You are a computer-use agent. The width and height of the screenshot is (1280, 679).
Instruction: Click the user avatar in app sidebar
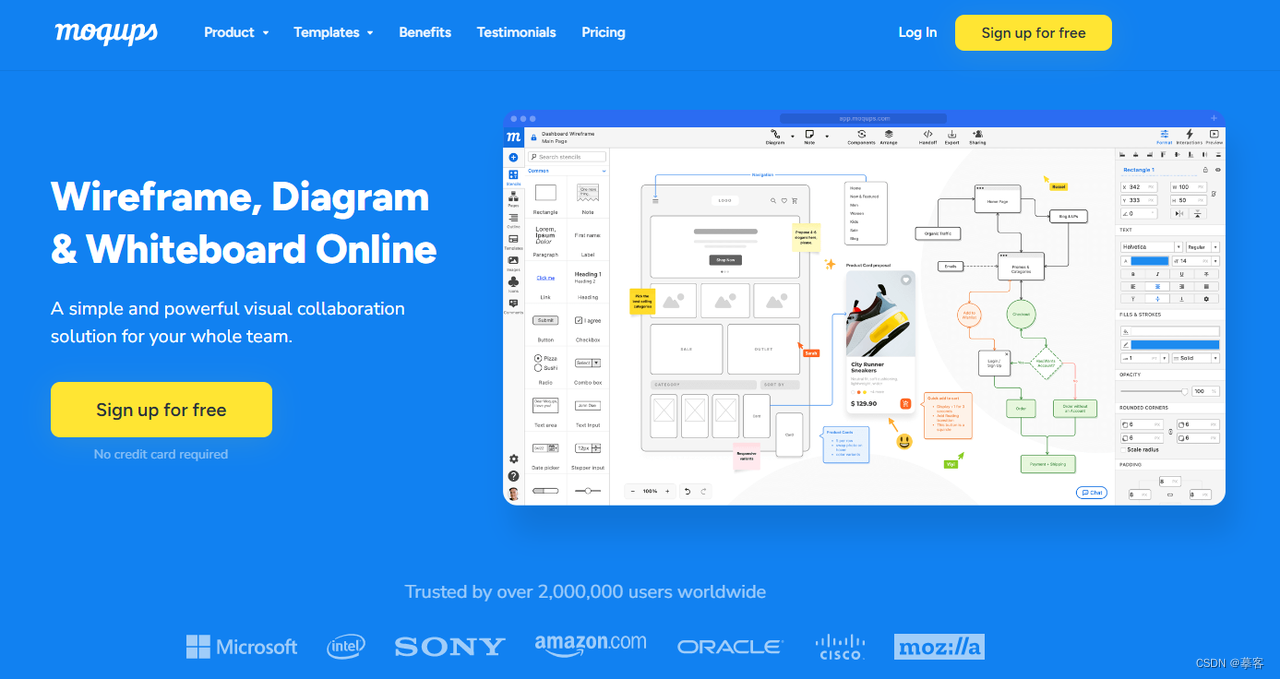click(513, 493)
